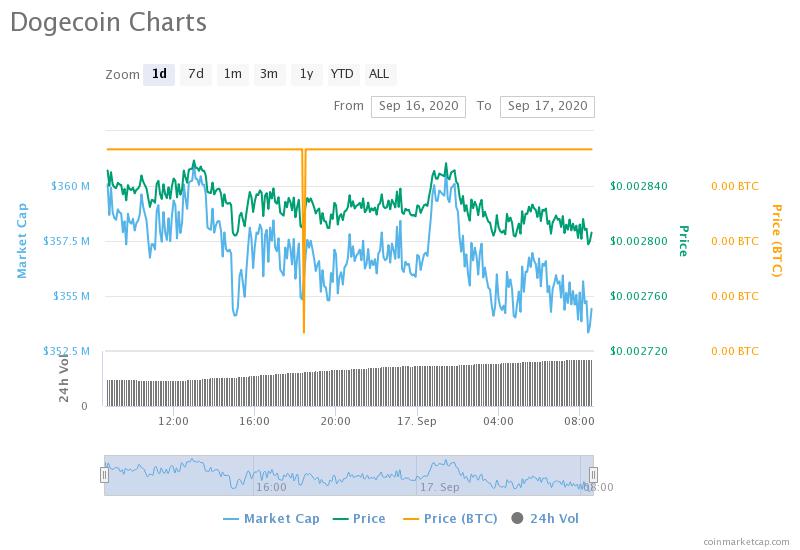Click the 17. Sep main axis label
This screenshot has width=800, height=550.
(x=417, y=421)
